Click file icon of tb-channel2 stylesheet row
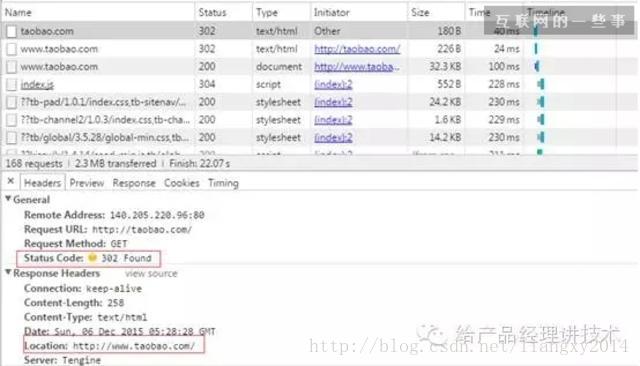This screenshot has height=366, width=640. [x=11, y=120]
